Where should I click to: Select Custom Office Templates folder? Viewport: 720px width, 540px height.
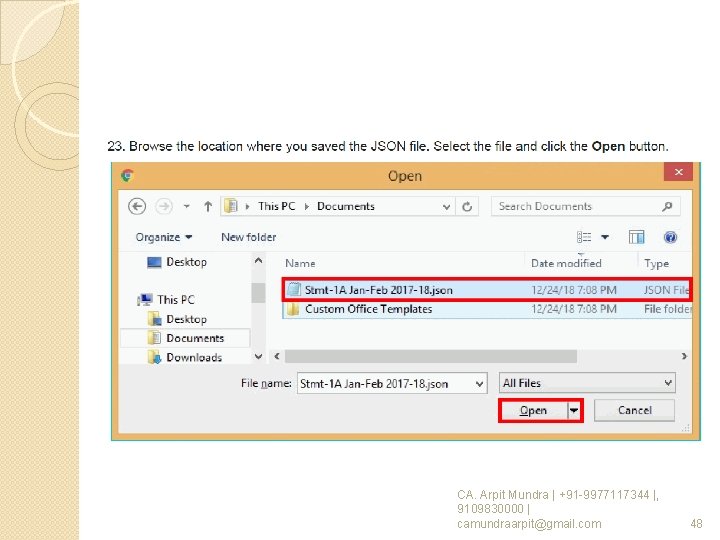click(487, 309)
